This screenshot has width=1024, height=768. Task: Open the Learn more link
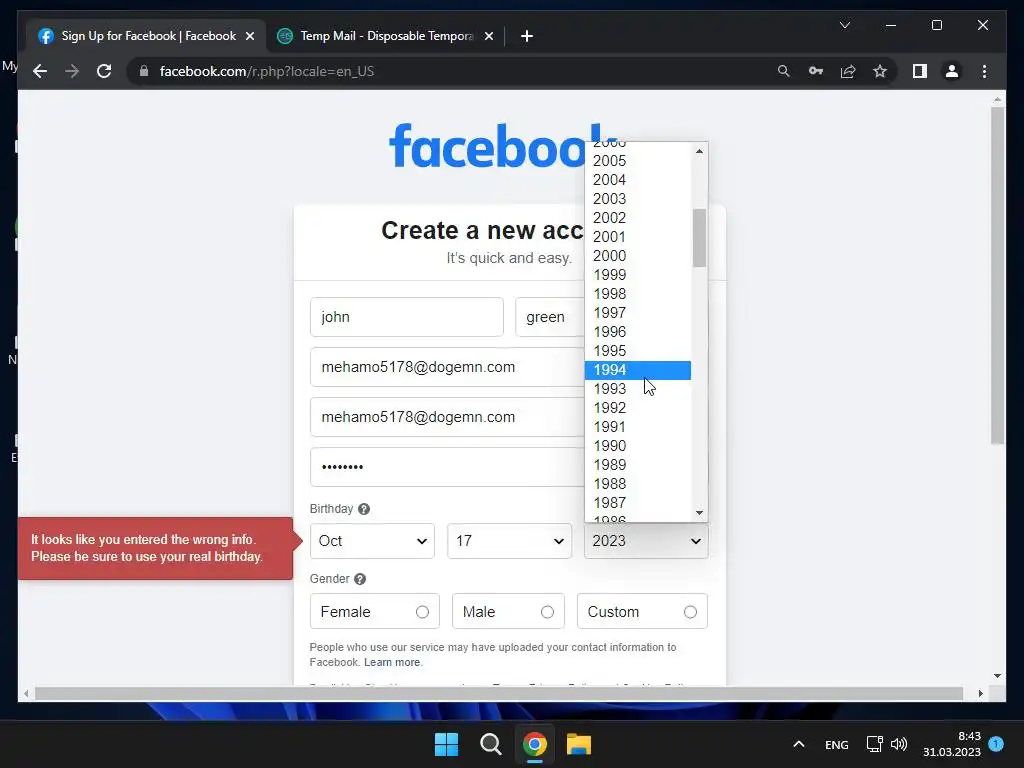[x=392, y=662]
